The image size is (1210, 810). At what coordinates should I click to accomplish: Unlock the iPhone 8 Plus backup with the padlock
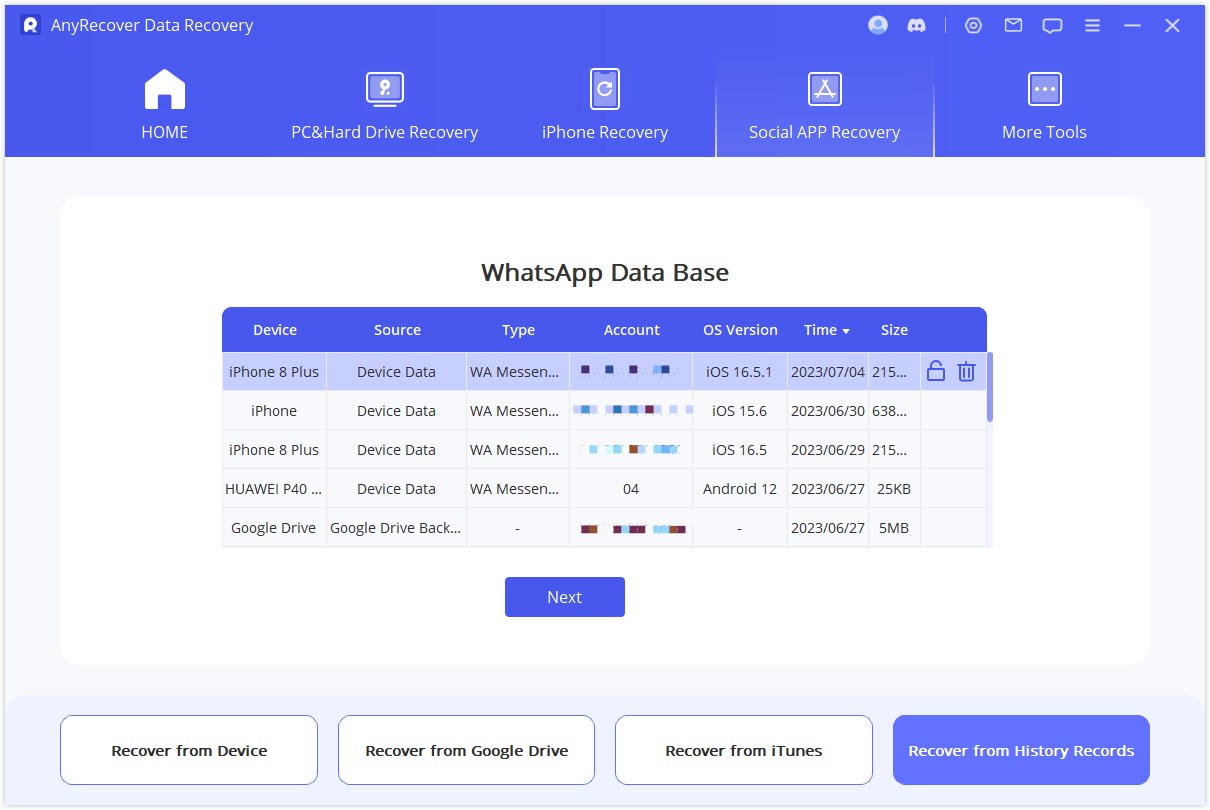(x=935, y=371)
